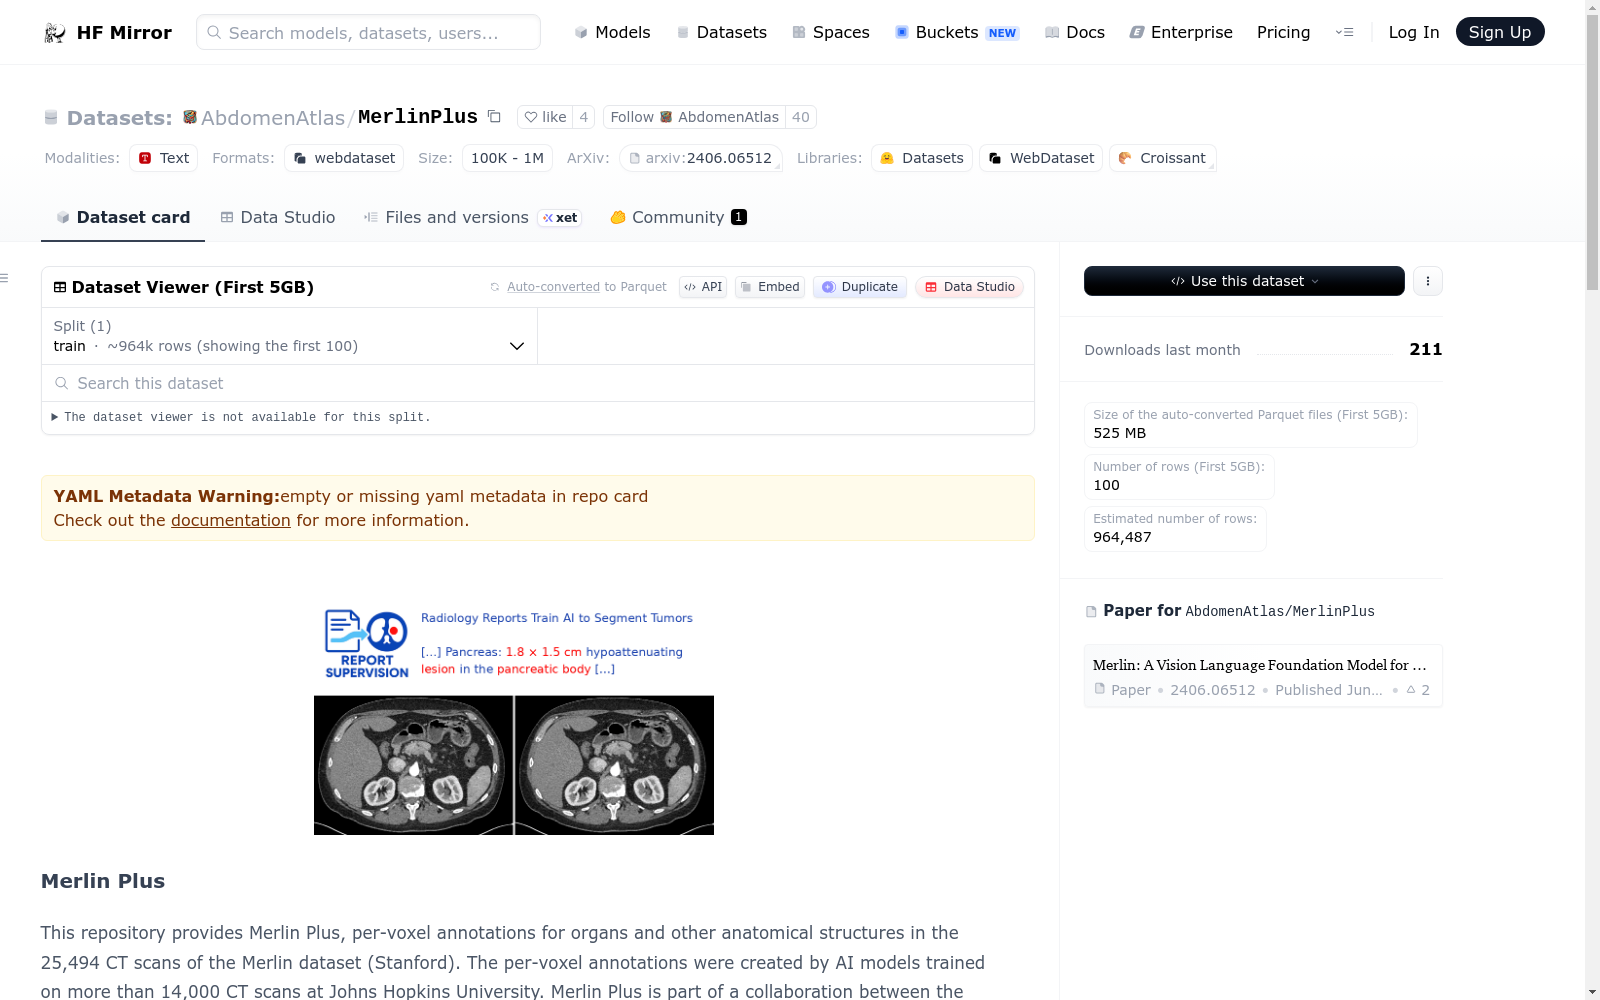The image size is (1600, 1000).
Task: Switch to the Dataset card tab
Action: [123, 217]
